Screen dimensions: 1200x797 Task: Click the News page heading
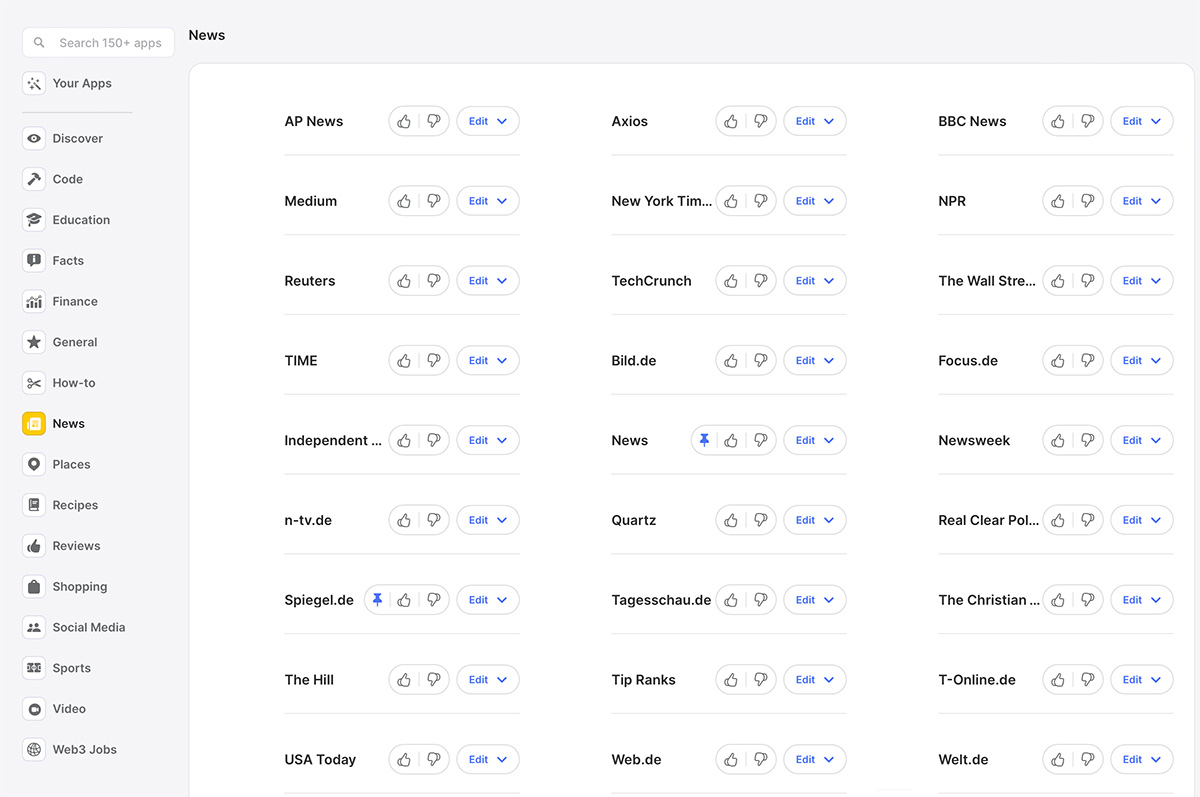[x=207, y=35]
